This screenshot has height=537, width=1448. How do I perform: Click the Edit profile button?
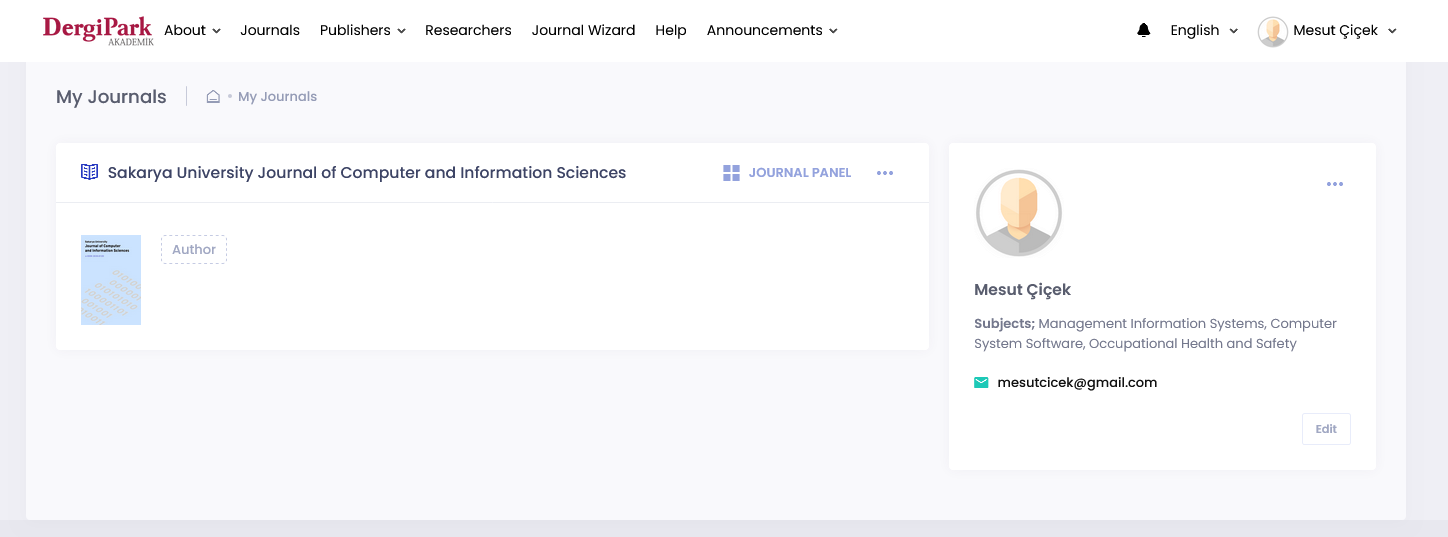click(1326, 429)
